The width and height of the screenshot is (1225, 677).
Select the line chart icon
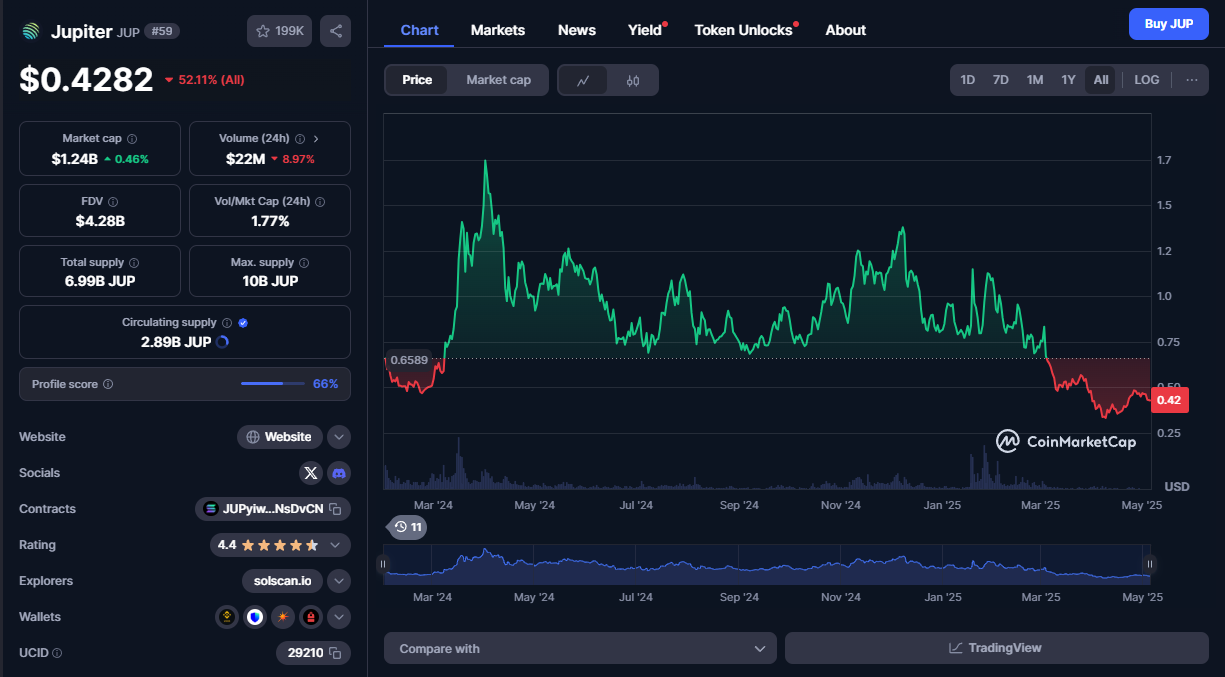pos(583,80)
